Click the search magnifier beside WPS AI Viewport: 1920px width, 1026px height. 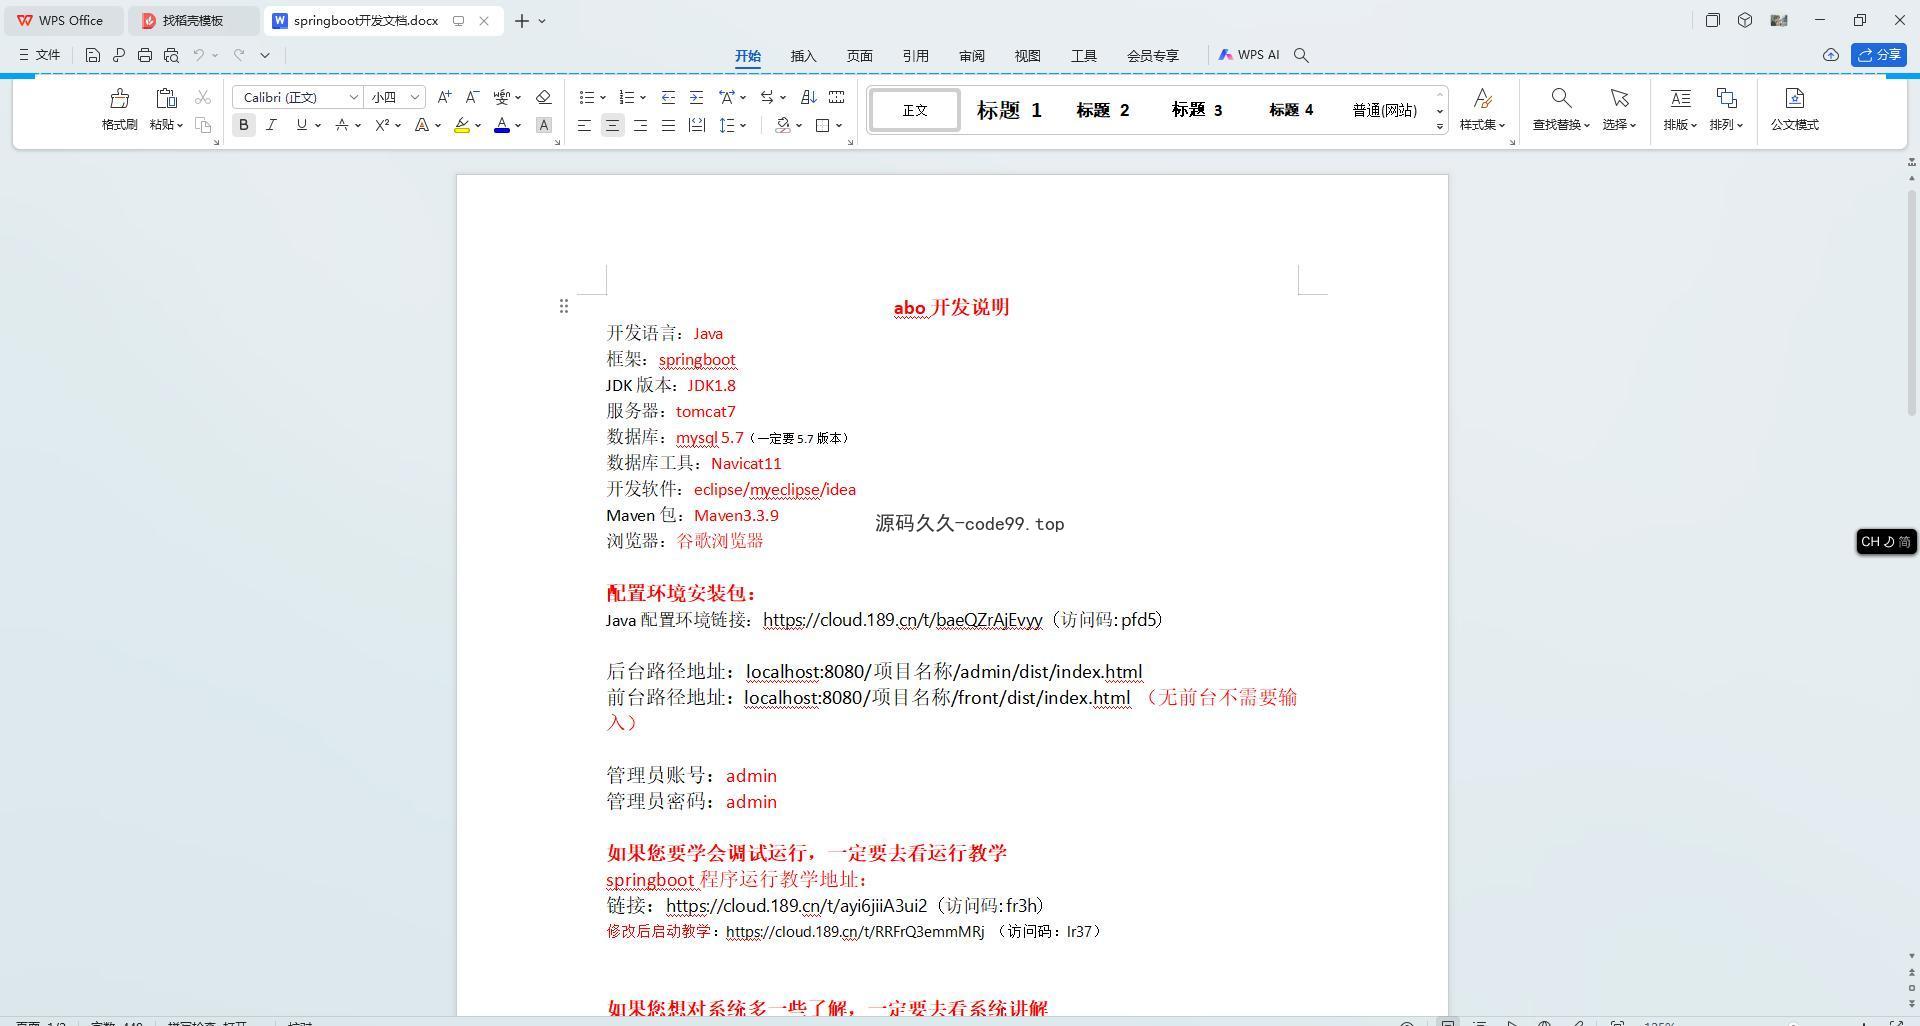[x=1301, y=55]
